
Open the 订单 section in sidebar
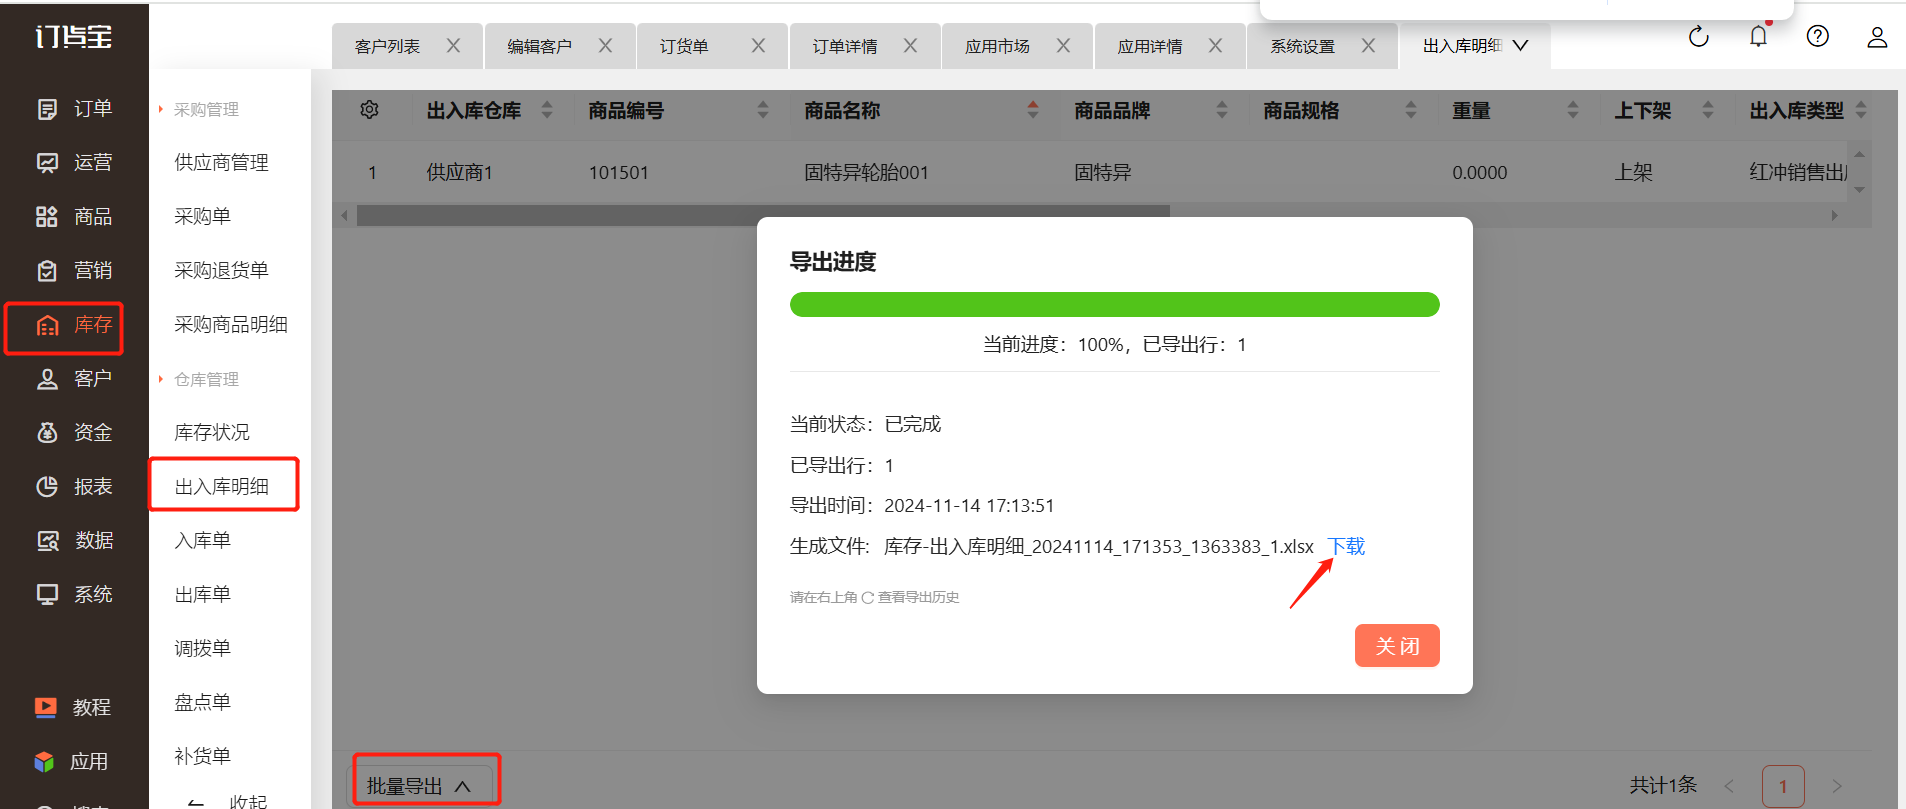[74, 109]
